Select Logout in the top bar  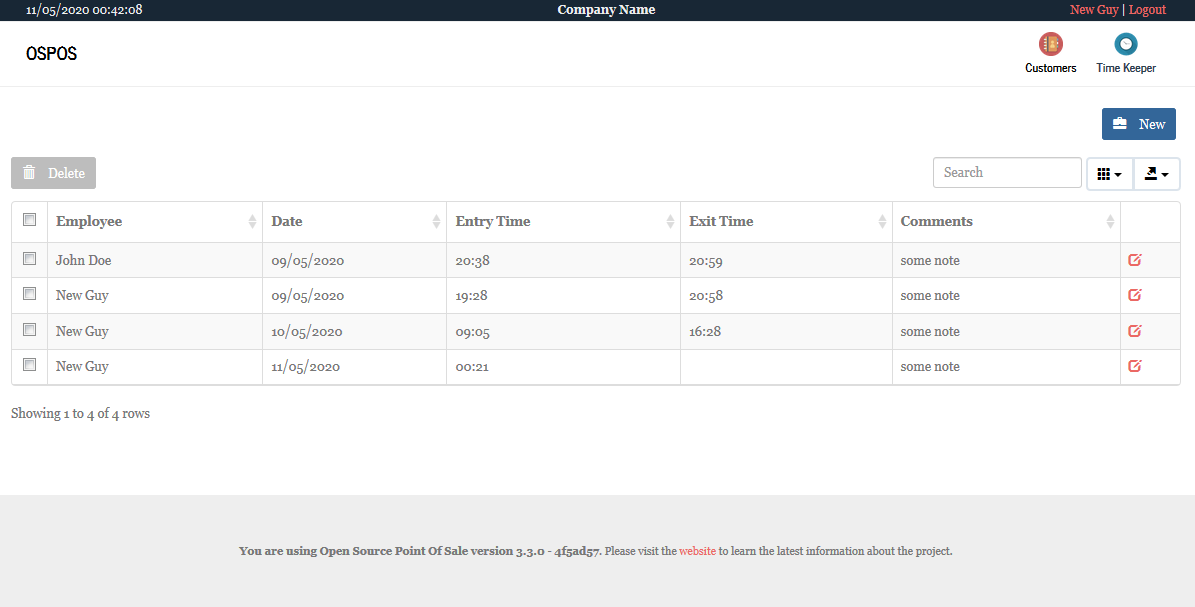[x=1147, y=9]
